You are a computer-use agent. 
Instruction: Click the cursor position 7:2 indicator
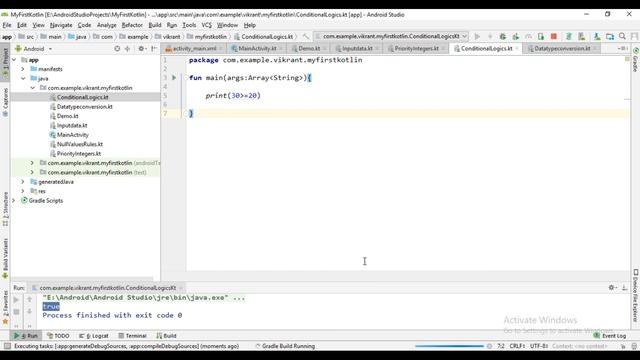tap(501, 346)
